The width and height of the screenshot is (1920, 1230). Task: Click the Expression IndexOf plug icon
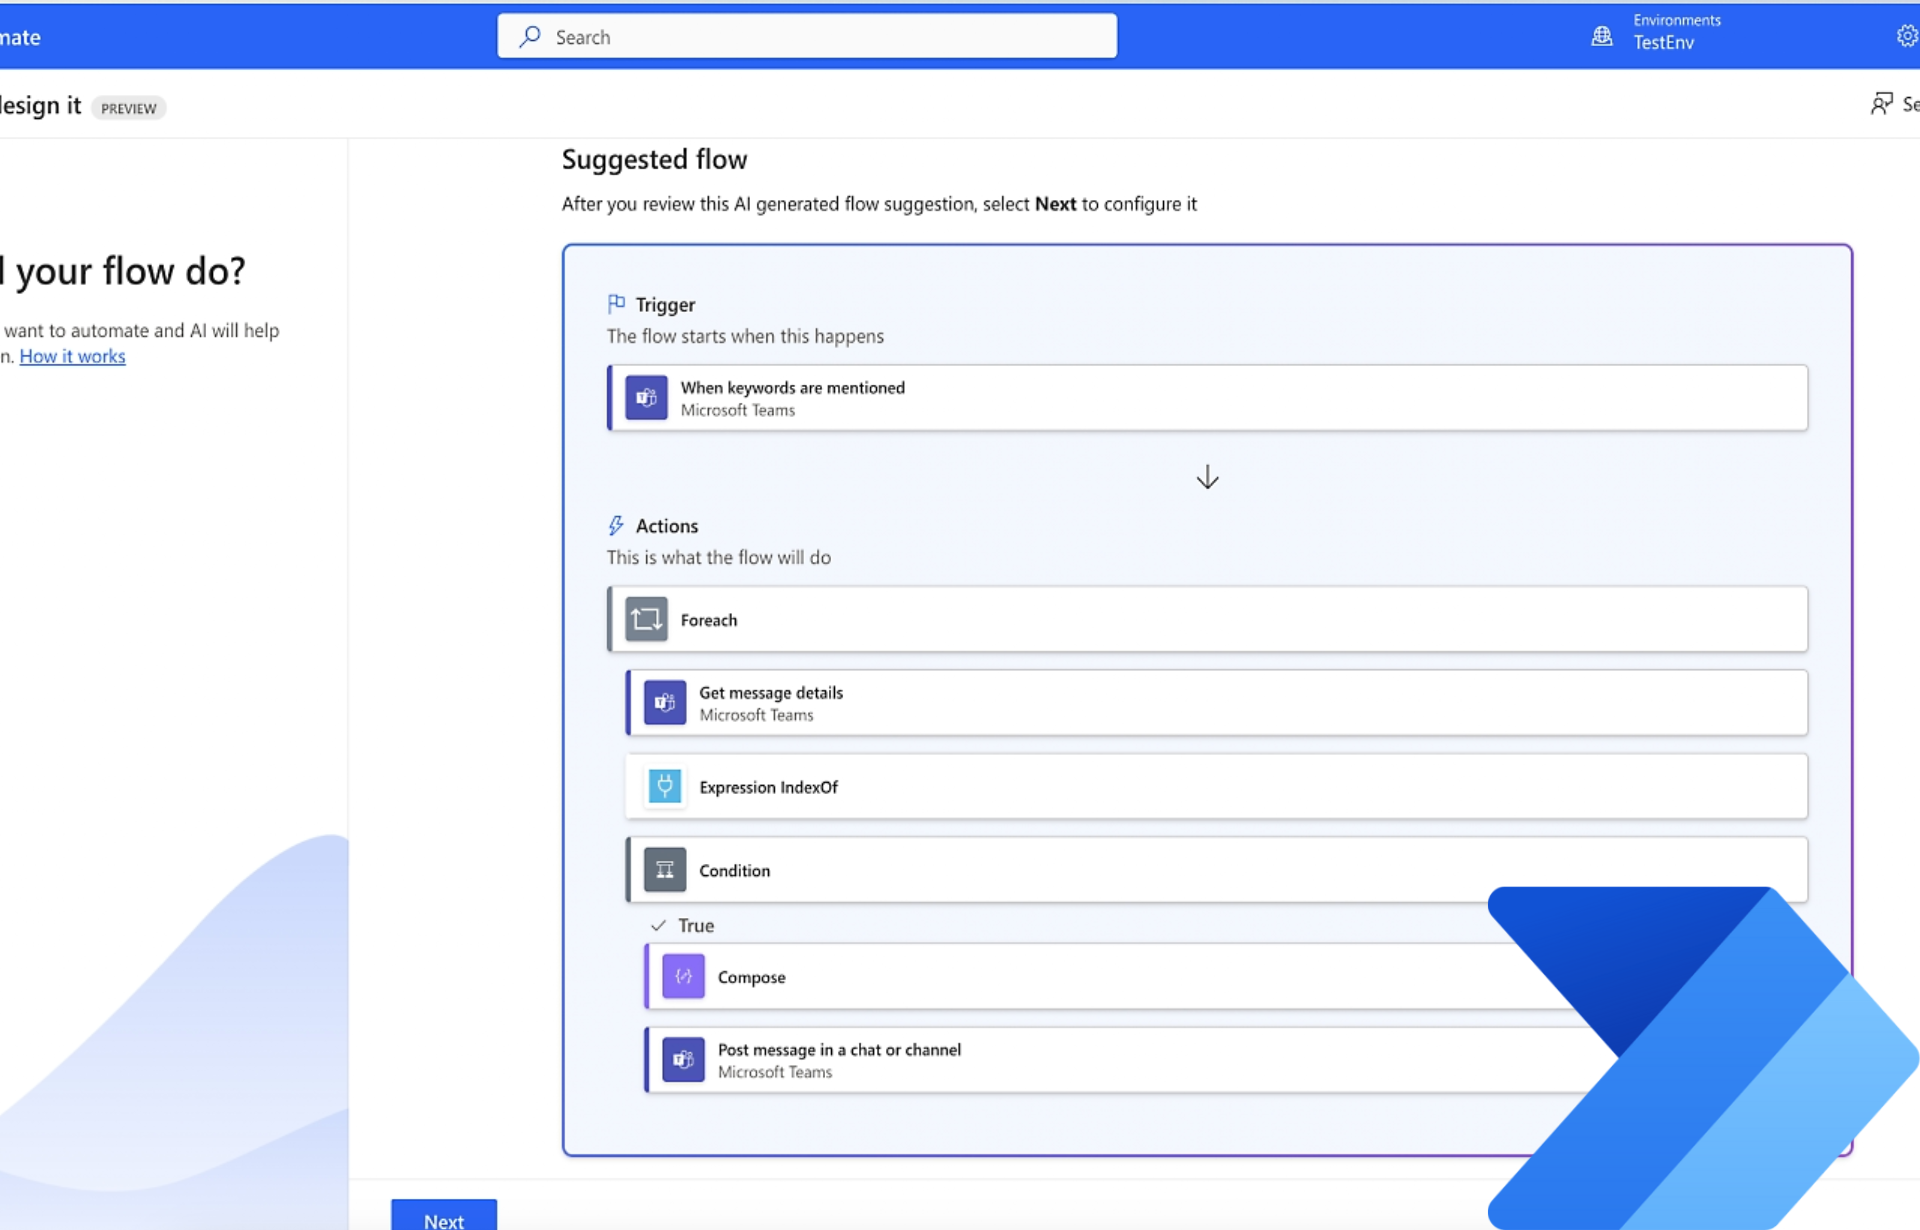(x=664, y=787)
